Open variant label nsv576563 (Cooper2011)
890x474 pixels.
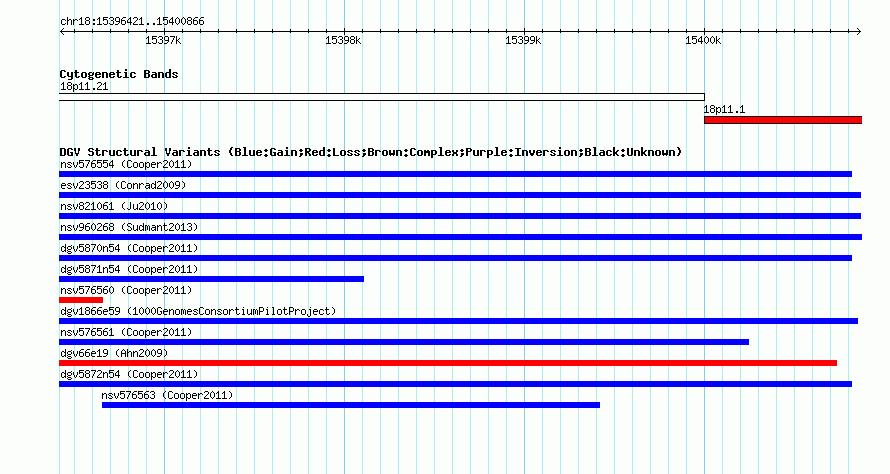(167, 396)
